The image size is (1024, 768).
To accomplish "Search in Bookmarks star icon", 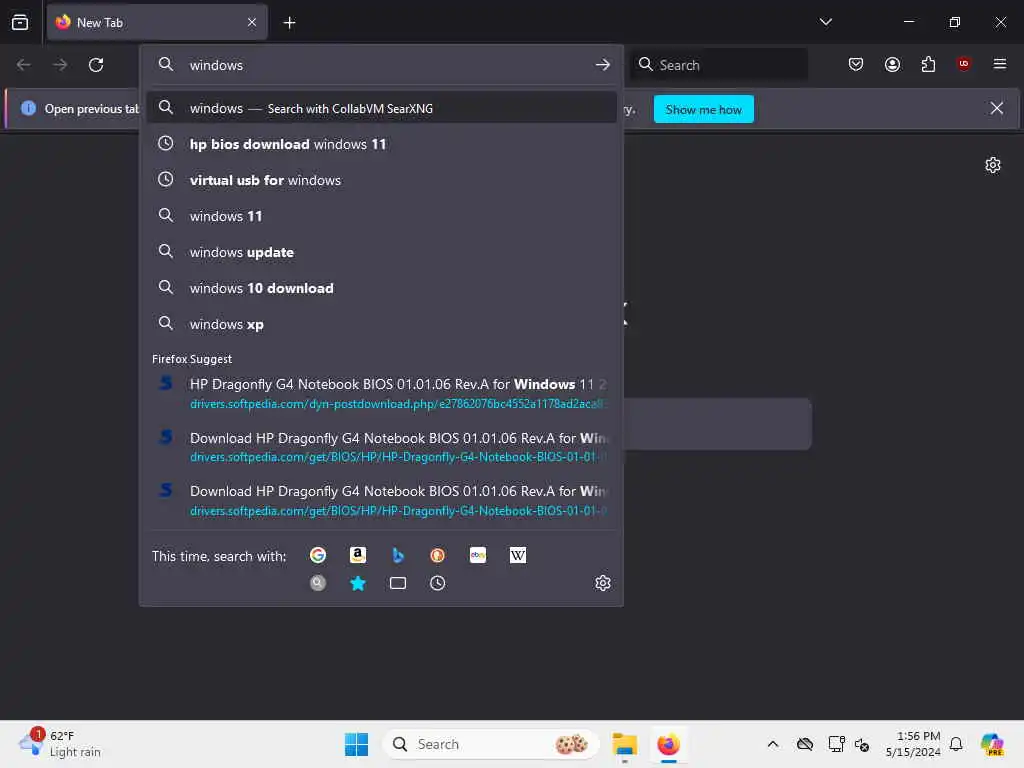I will pos(358,583).
